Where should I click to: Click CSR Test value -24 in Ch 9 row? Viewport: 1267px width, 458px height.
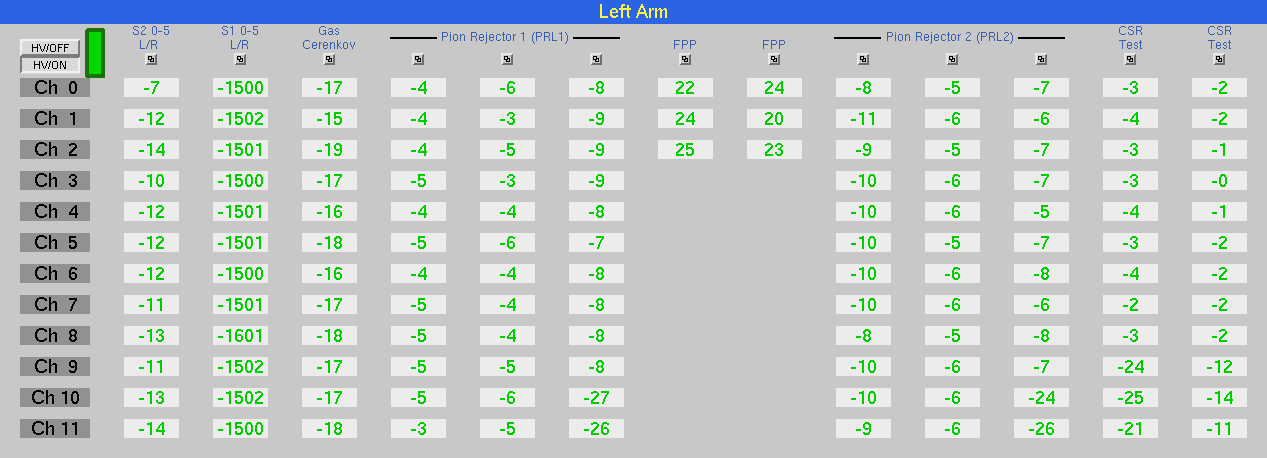tap(1130, 367)
